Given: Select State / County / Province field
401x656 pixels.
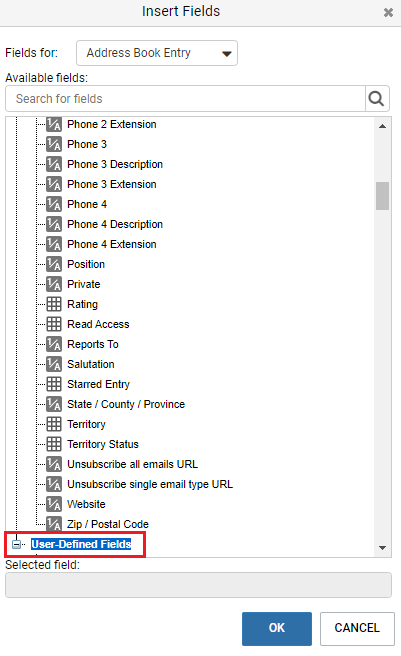Looking at the screenshot, I should (x=126, y=404).
